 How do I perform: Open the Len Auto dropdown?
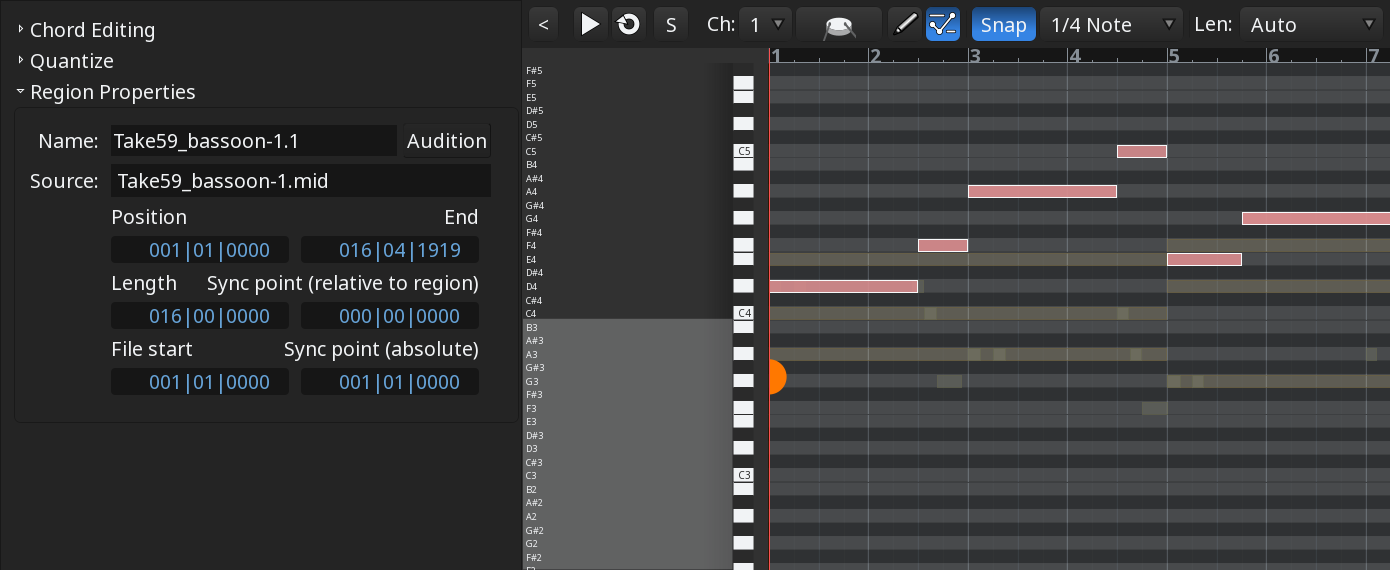(x=1311, y=24)
